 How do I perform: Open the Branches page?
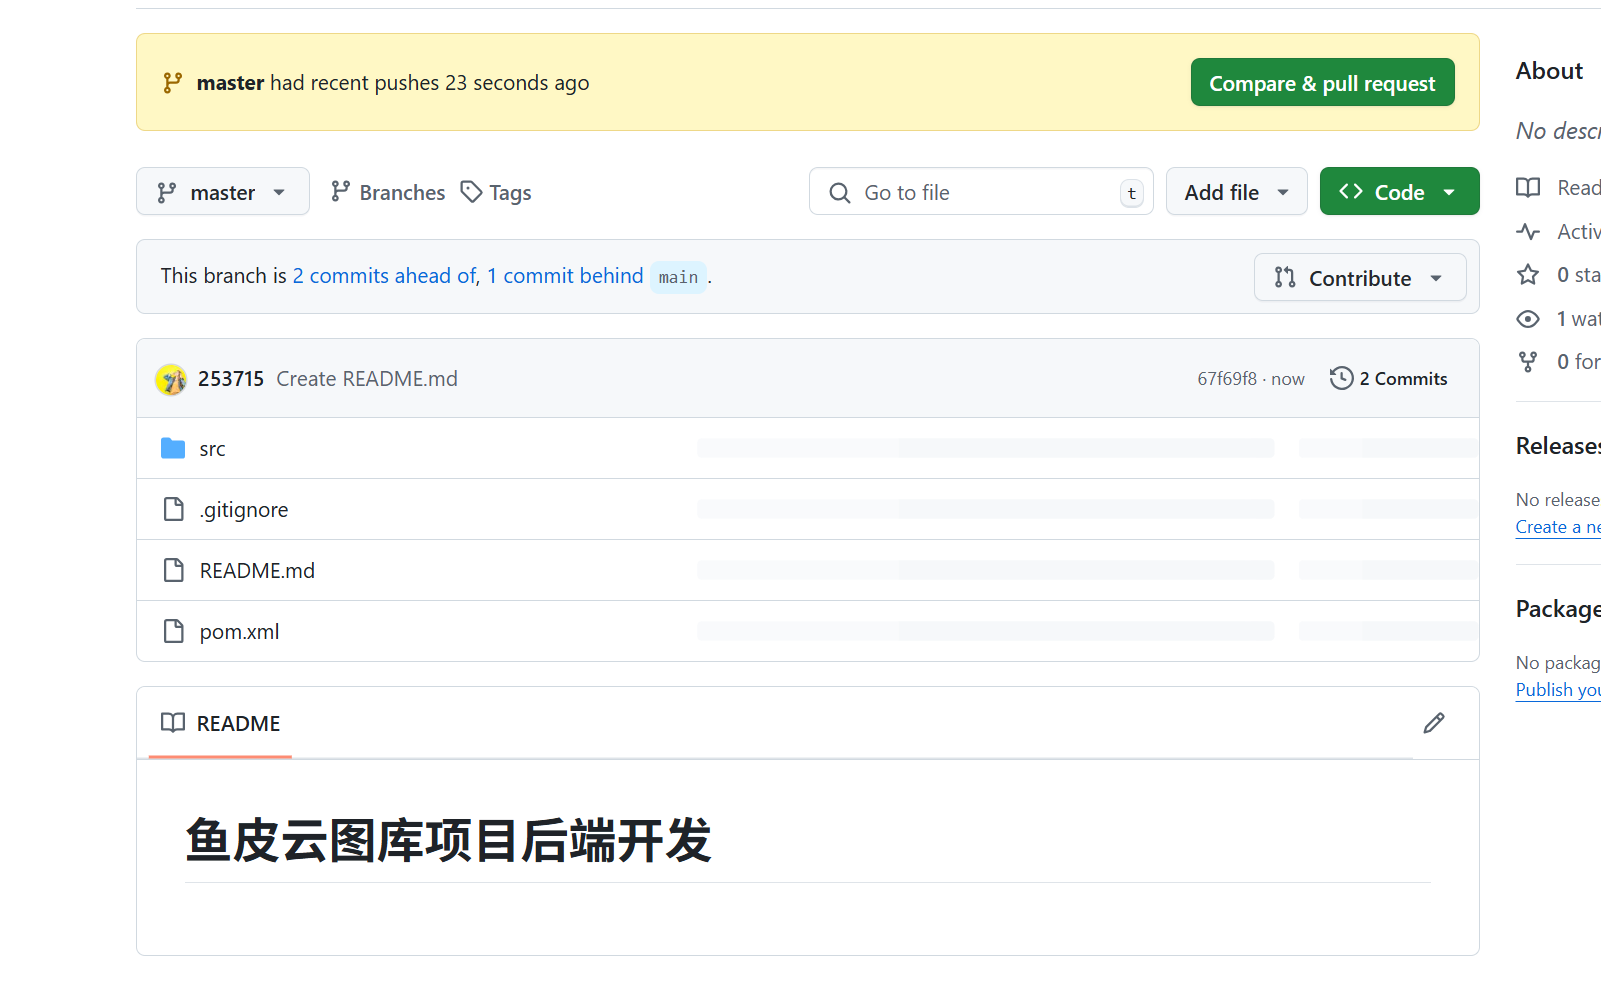388,192
